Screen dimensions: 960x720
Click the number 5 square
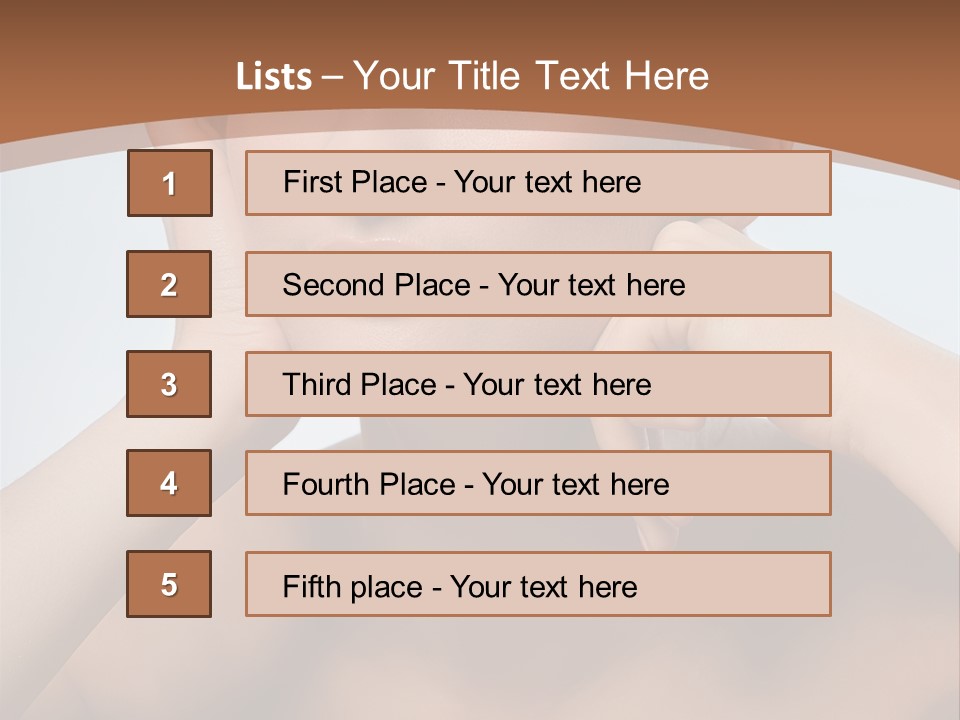pos(169,583)
